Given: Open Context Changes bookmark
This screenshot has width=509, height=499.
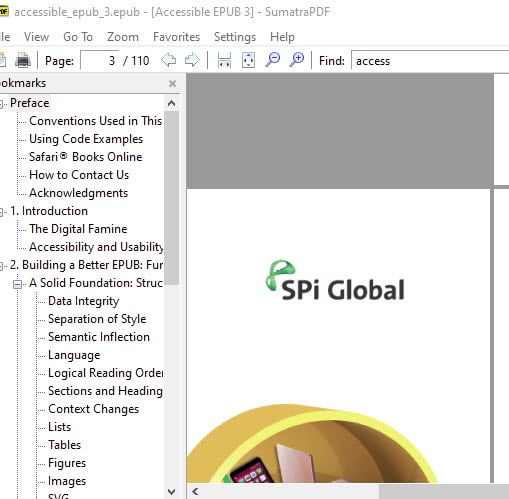Looking at the screenshot, I should (93, 409).
